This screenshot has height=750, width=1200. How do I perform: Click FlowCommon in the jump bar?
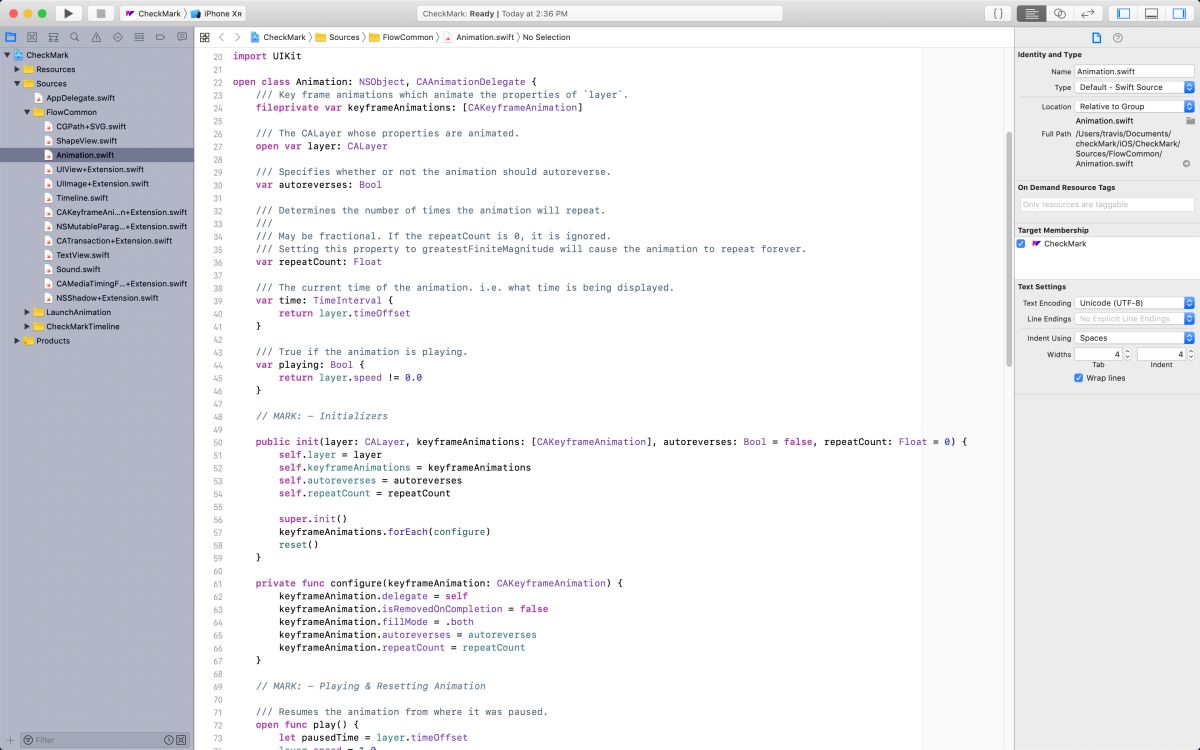[x=401, y=37]
